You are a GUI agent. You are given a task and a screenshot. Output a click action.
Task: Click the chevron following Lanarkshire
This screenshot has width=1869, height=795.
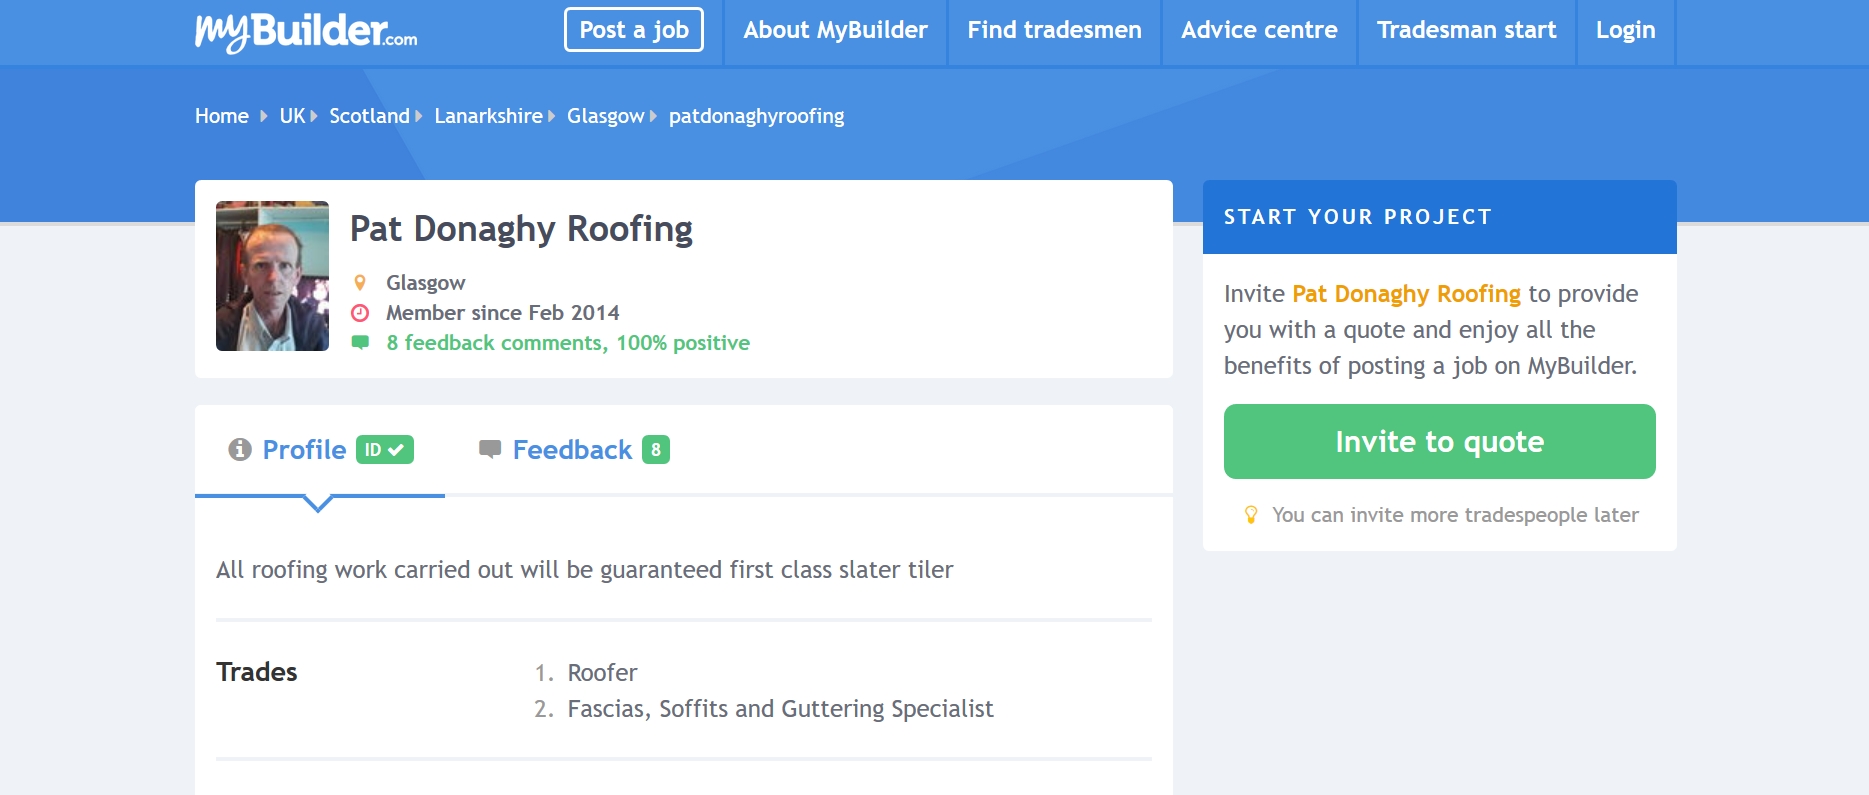tap(550, 116)
